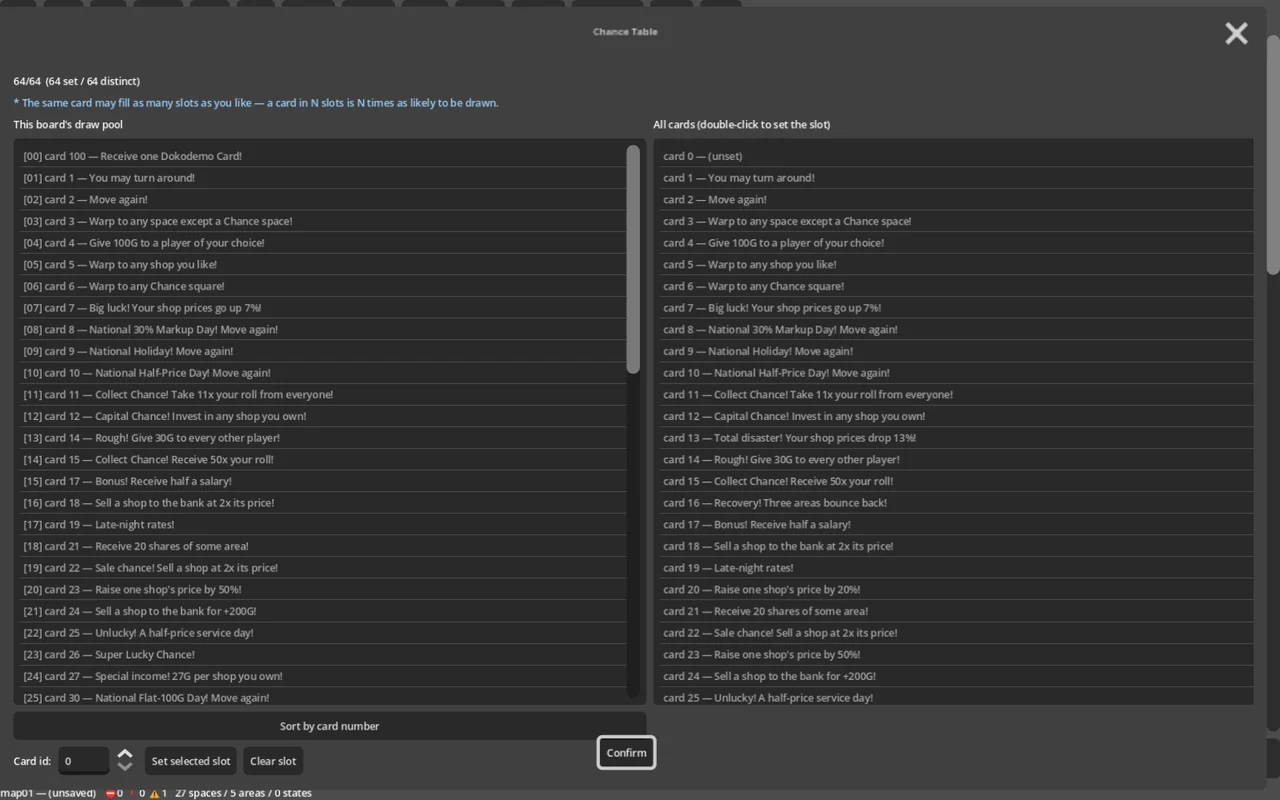
Task: Select card 2 Move again in All cards
Action: (x=955, y=200)
